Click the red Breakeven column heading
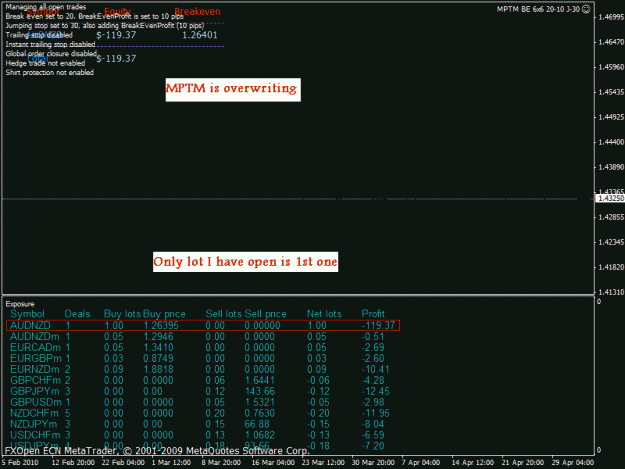The height and width of the screenshot is (469, 625). [197, 12]
